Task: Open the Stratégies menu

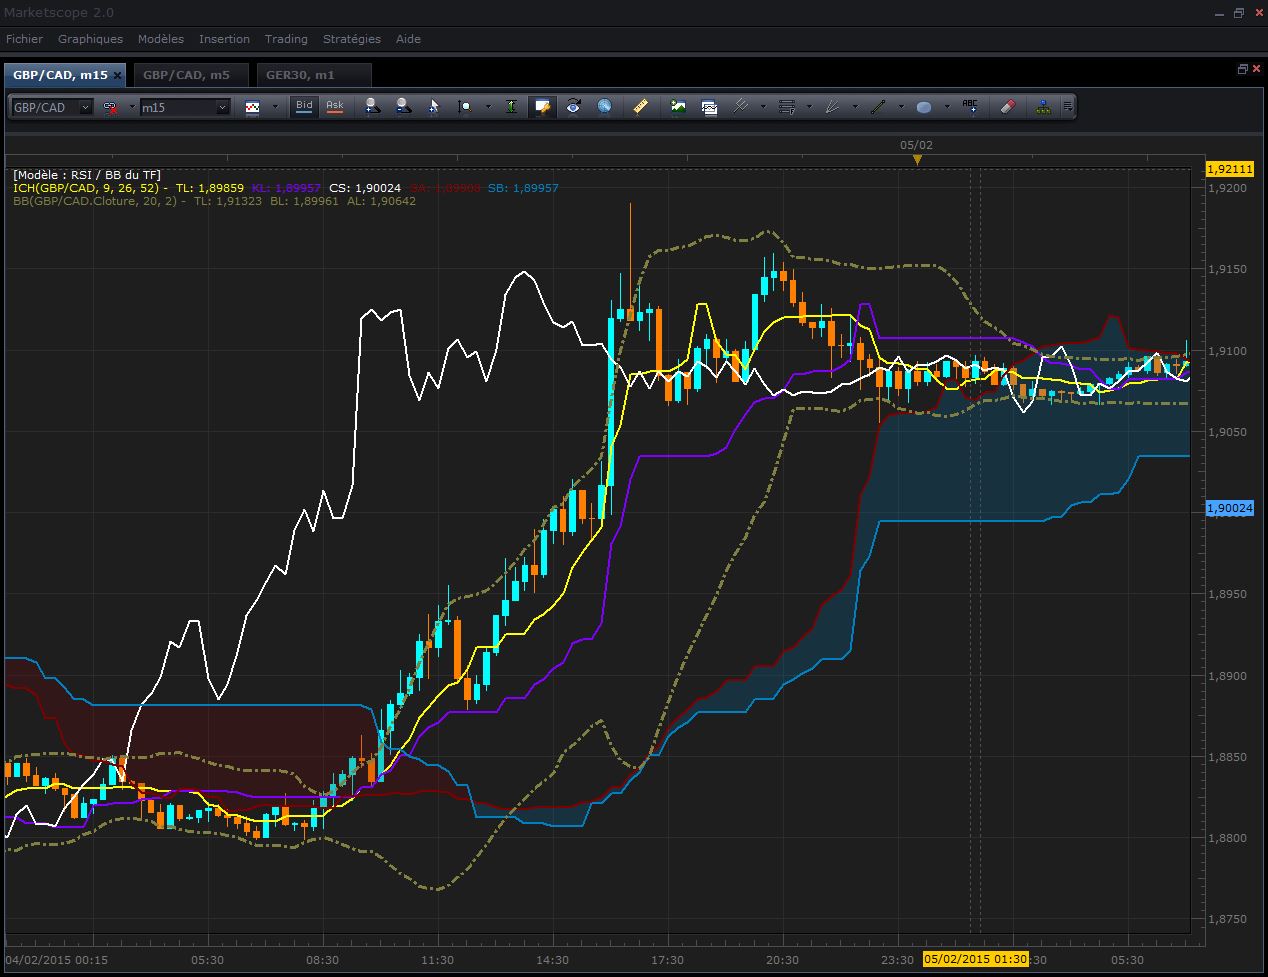Action: click(x=352, y=39)
